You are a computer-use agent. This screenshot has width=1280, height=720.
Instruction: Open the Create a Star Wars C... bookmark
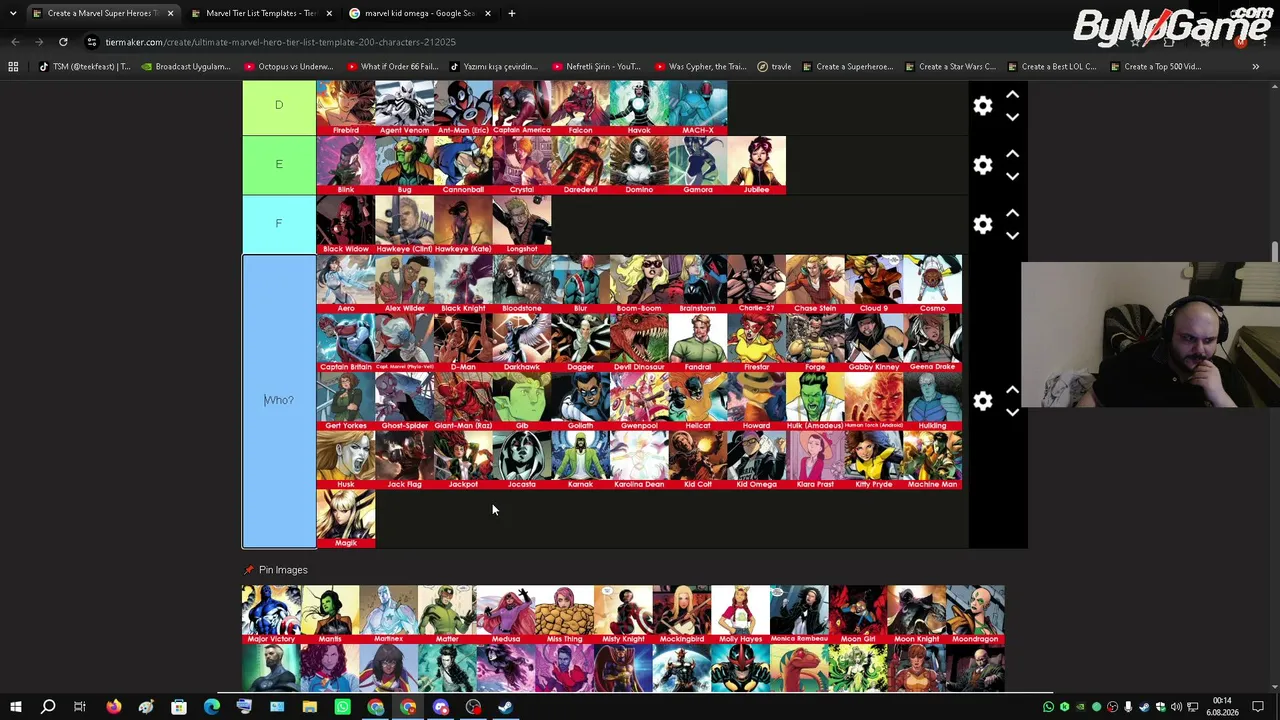point(949,67)
